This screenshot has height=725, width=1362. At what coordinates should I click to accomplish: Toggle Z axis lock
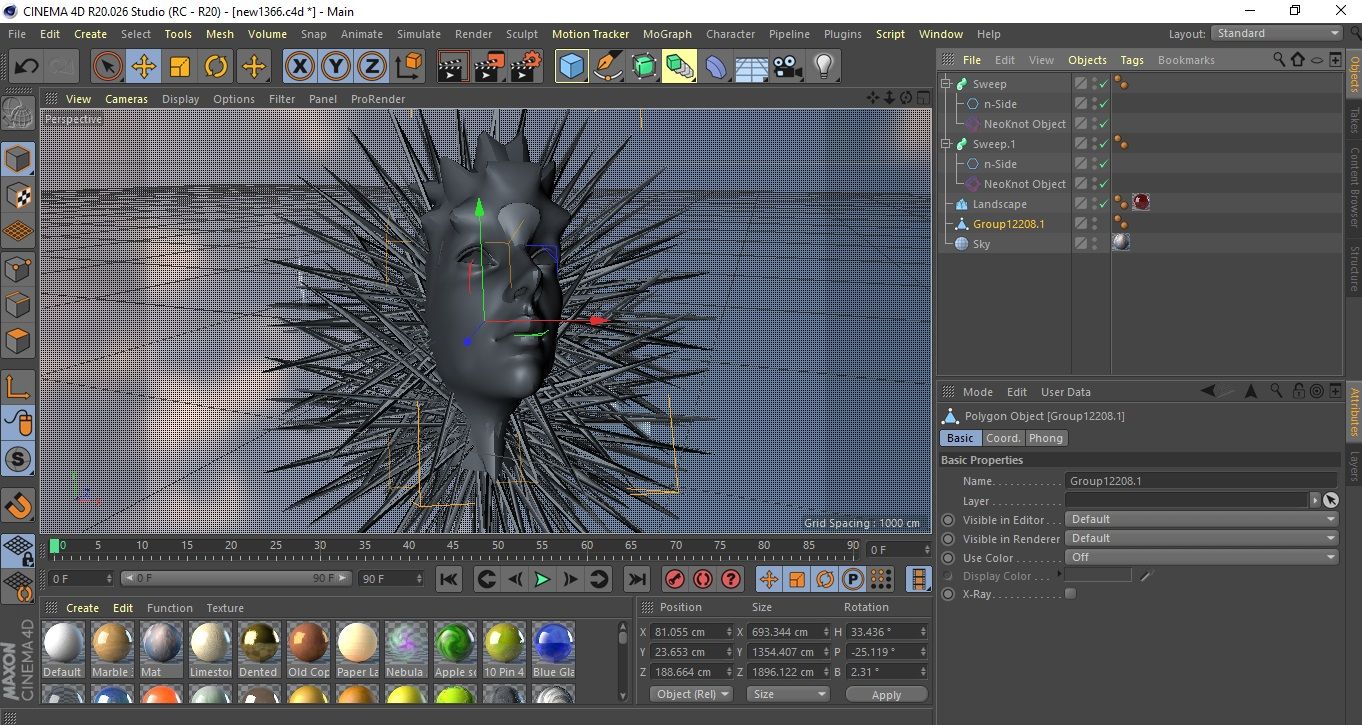coord(372,67)
